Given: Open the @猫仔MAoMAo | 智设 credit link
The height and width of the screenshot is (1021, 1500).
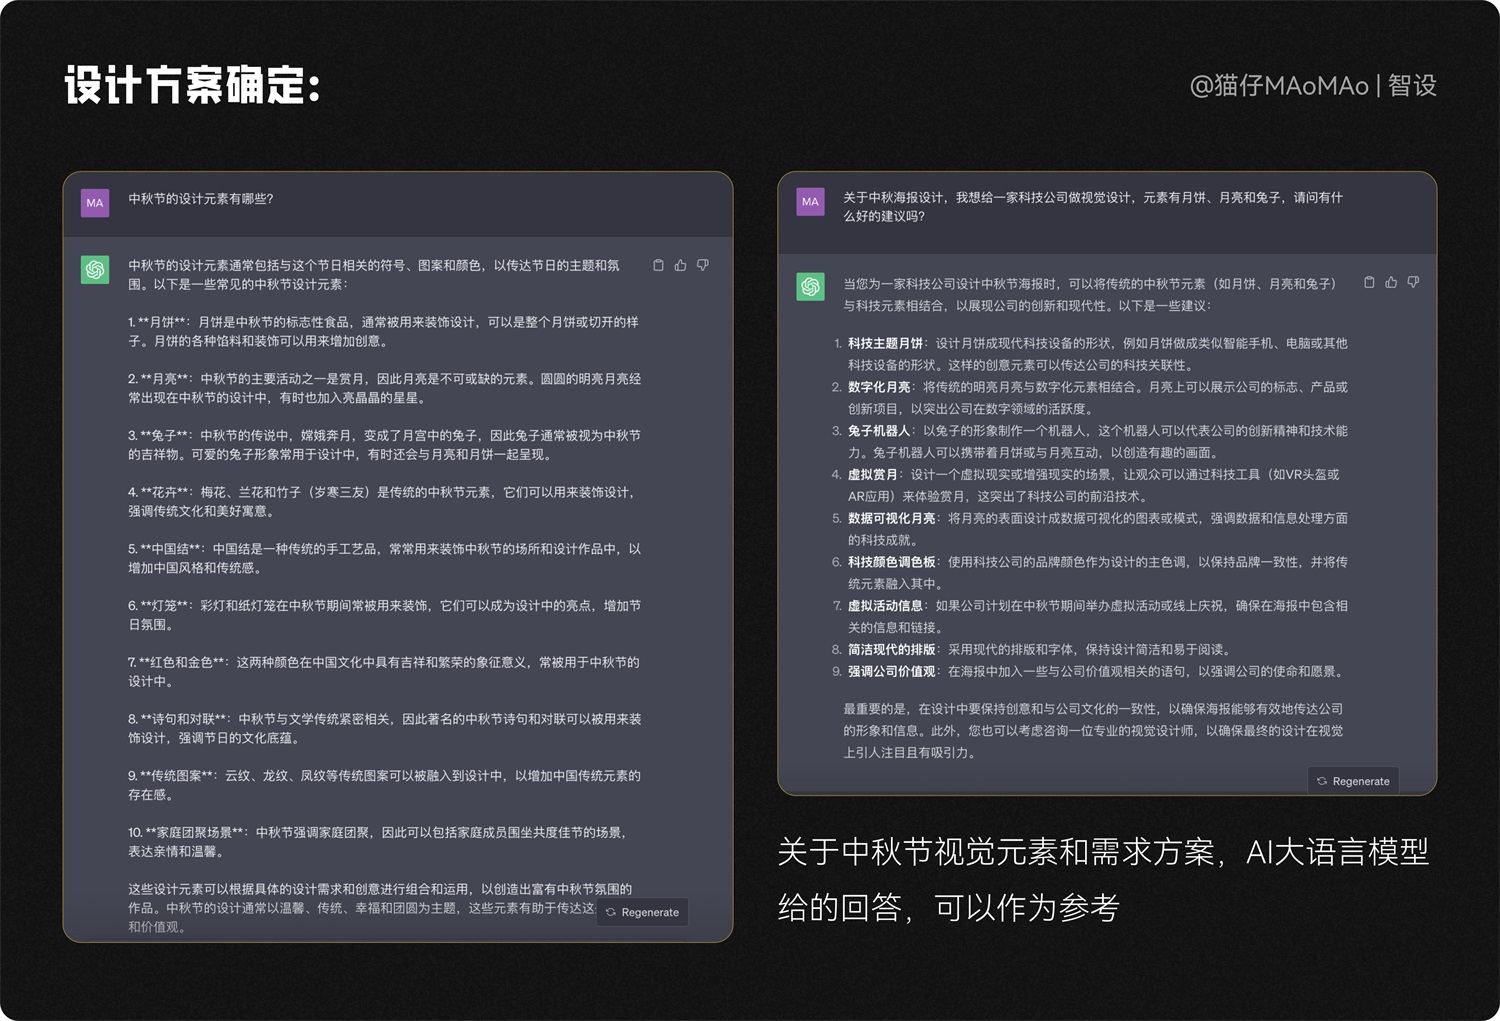Looking at the screenshot, I should 1312,86.
